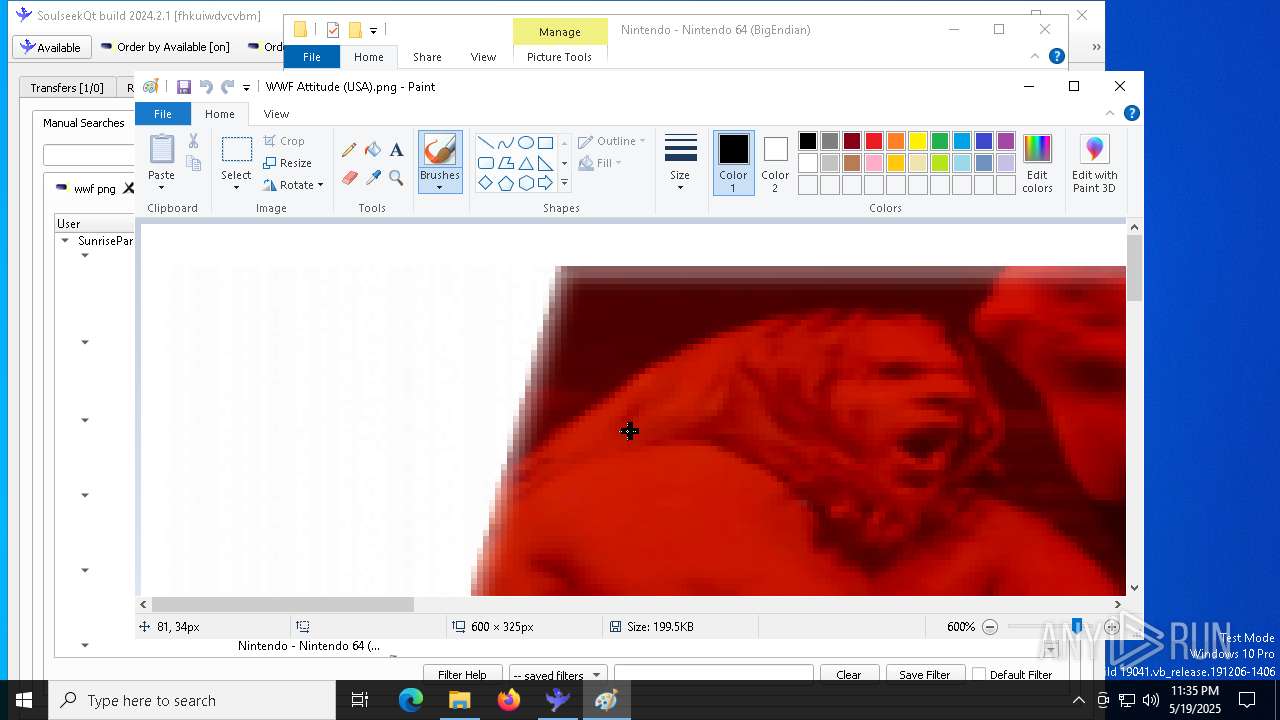Open Firefox from taskbar
The width and height of the screenshot is (1280, 720).
tap(509, 700)
